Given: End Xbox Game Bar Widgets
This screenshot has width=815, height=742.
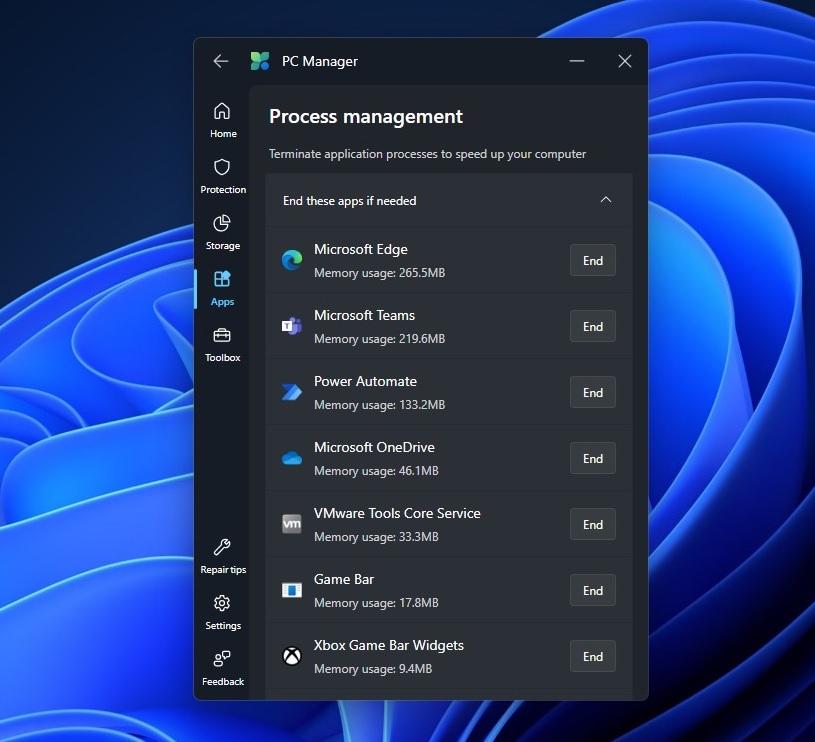Looking at the screenshot, I should [593, 656].
